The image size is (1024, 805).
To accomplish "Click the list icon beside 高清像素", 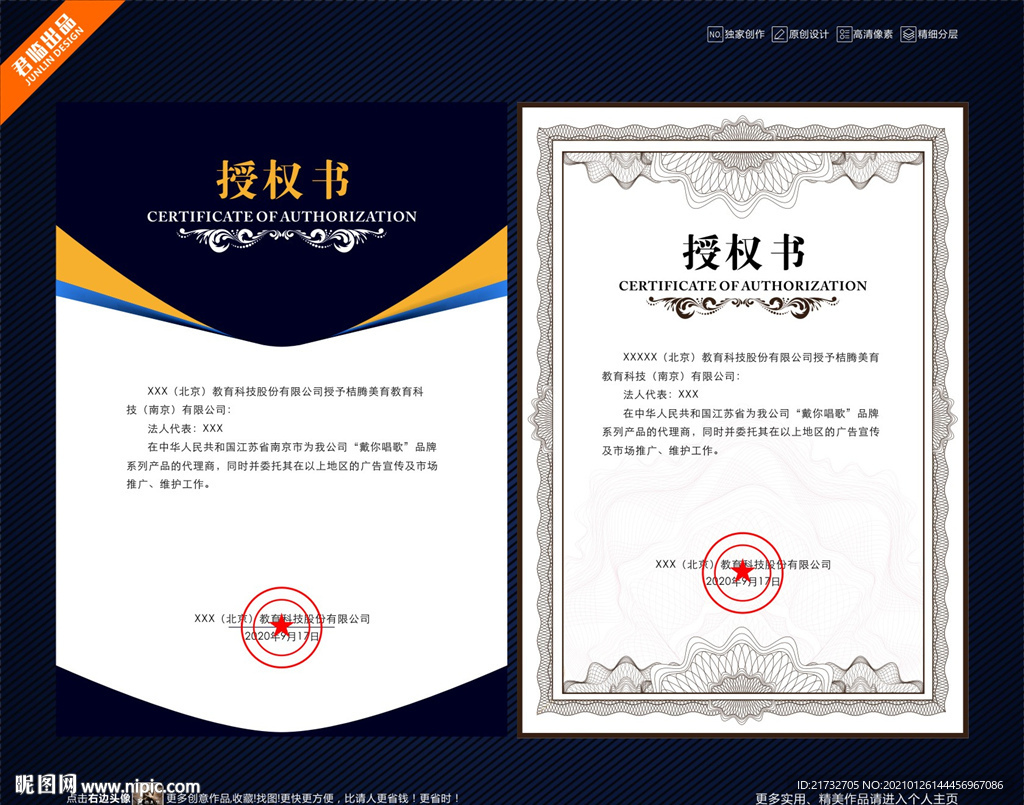I will coord(844,35).
